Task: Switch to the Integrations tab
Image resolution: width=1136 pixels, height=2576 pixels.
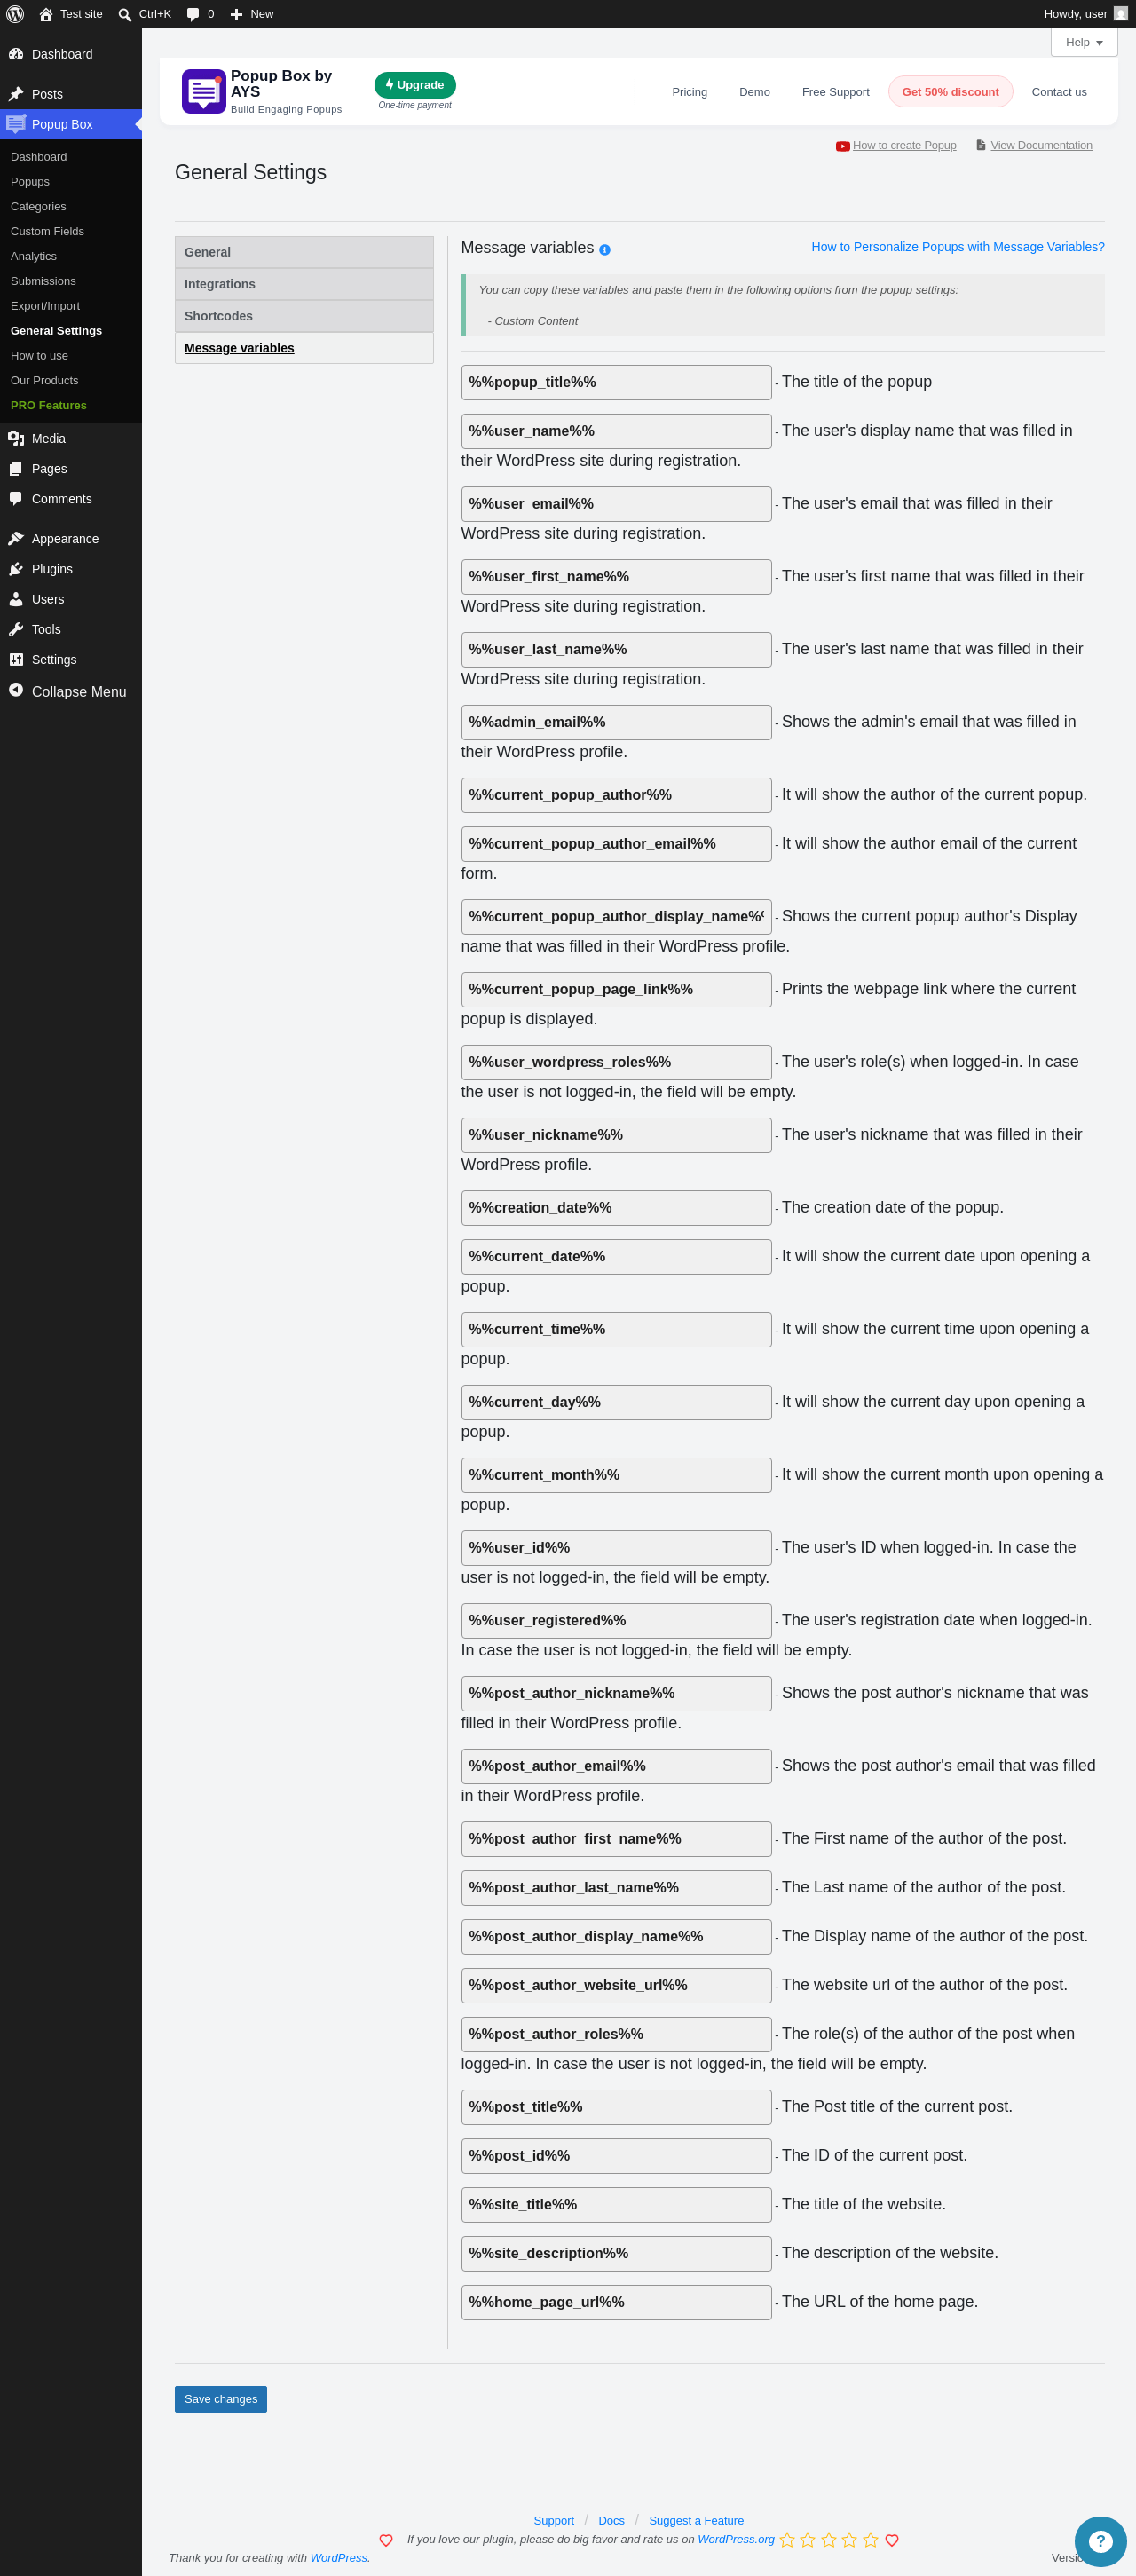Action: [304, 284]
